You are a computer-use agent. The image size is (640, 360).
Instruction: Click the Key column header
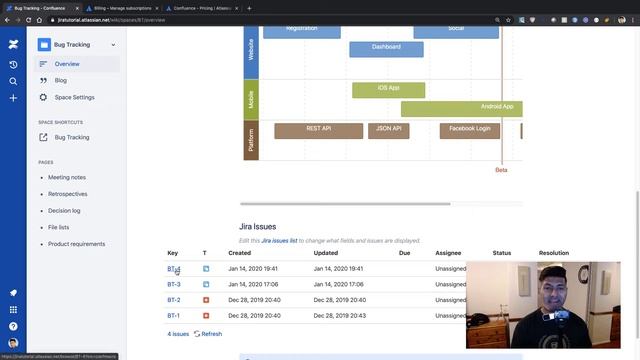click(x=173, y=253)
